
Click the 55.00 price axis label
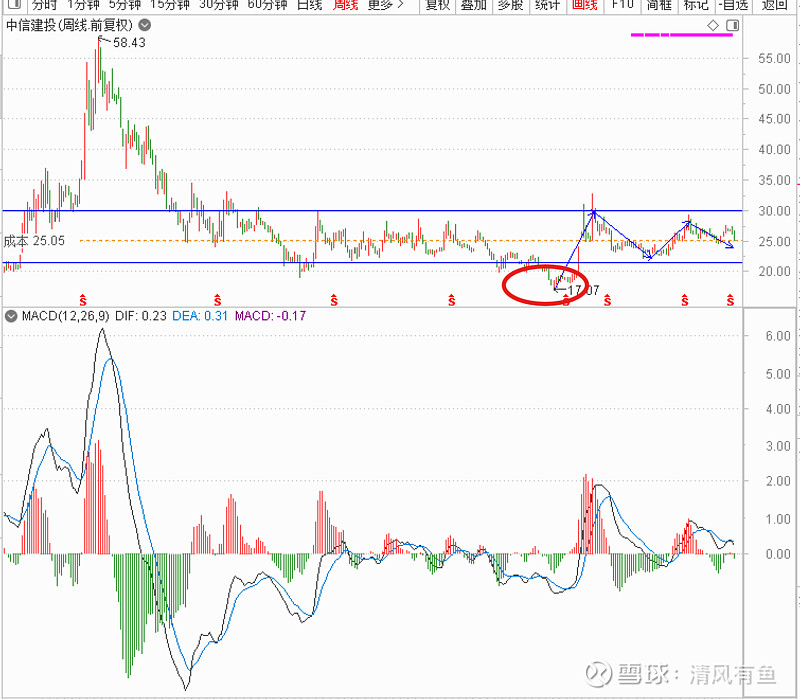774,58
